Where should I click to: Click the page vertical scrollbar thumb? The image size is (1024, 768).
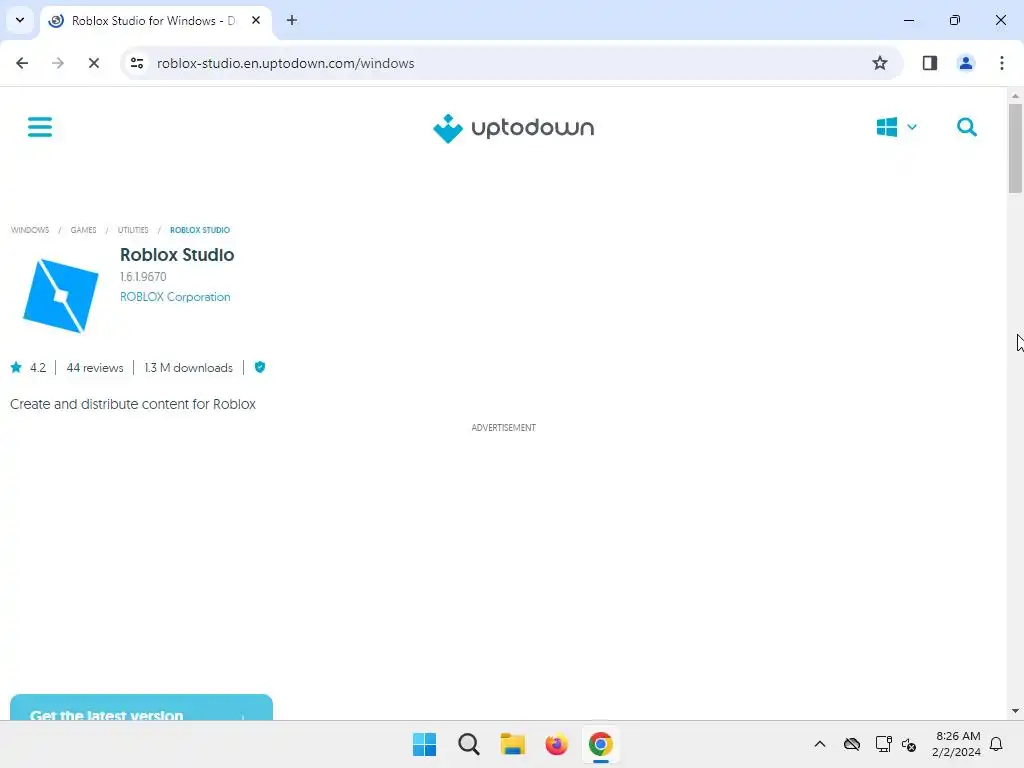[1015, 148]
